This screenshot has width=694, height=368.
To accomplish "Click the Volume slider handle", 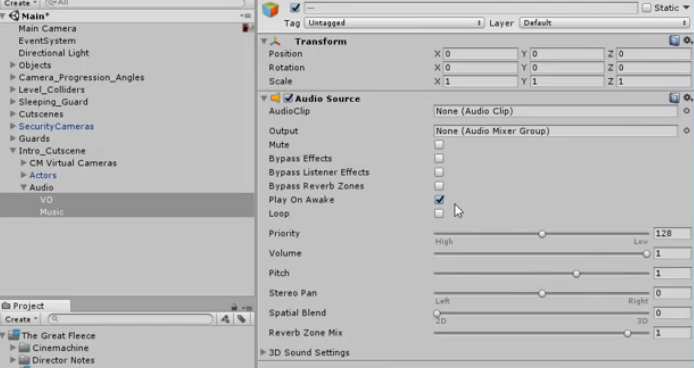I will tap(646, 254).
